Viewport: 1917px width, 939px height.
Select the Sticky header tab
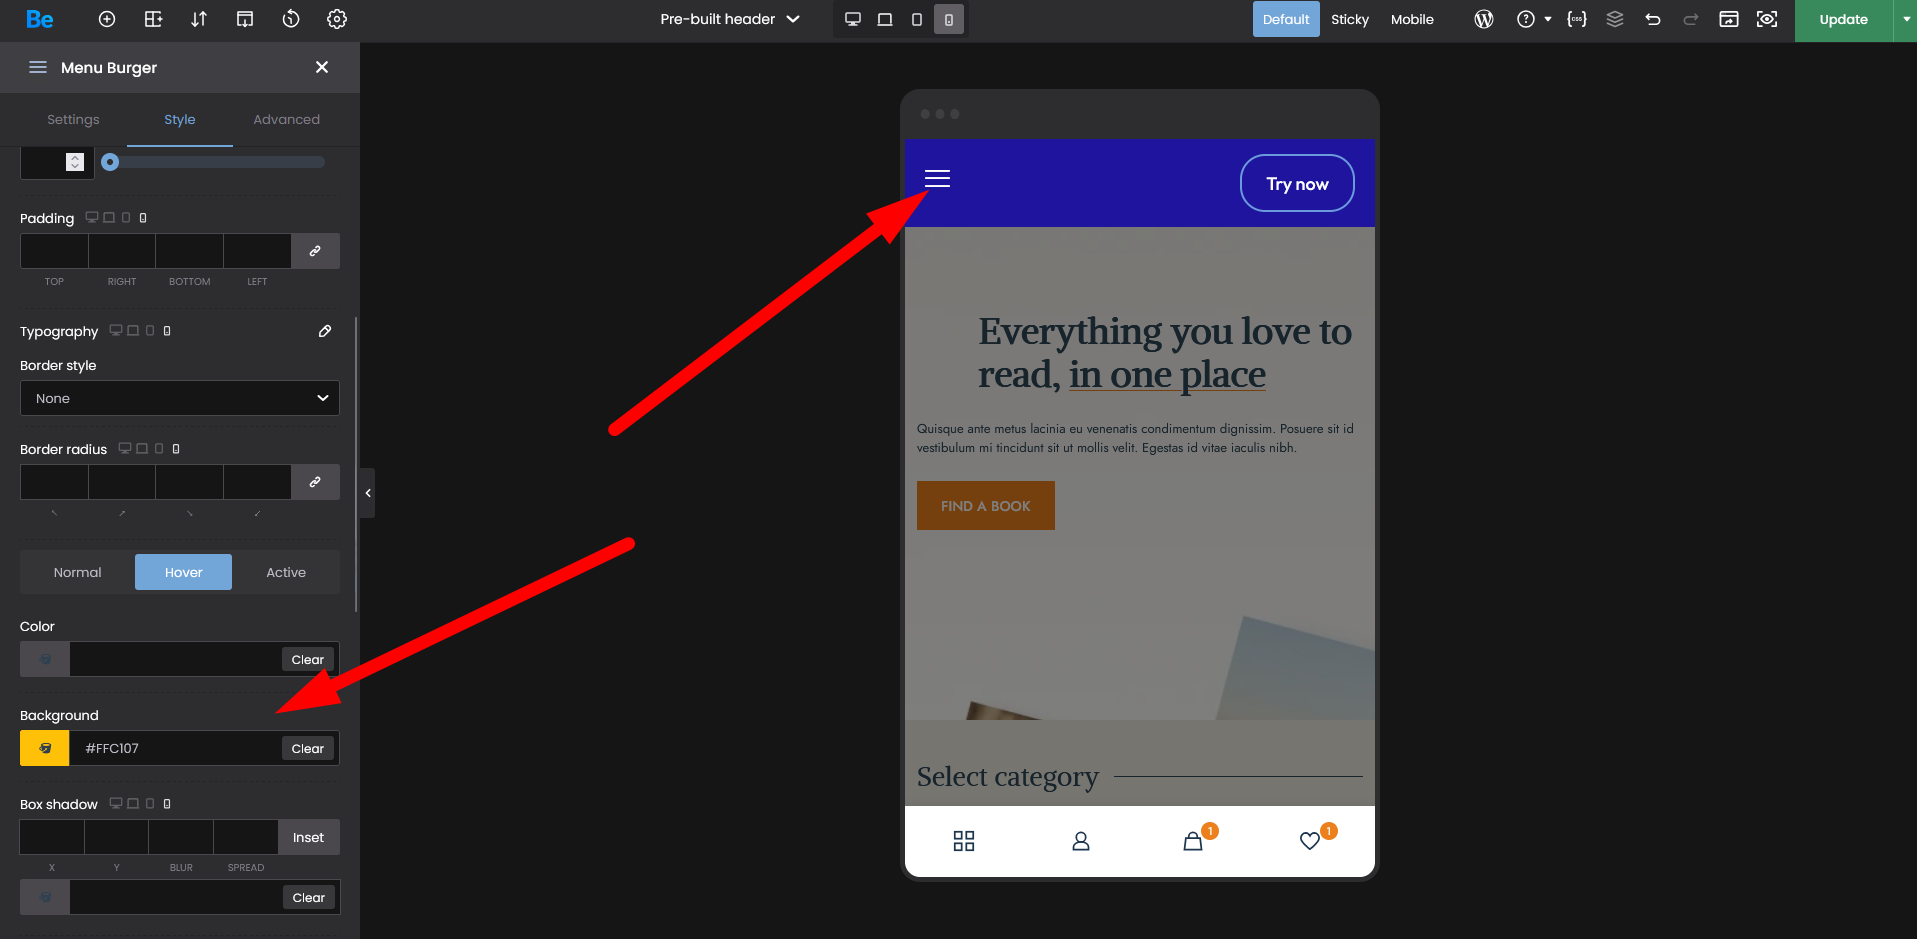[x=1349, y=19]
